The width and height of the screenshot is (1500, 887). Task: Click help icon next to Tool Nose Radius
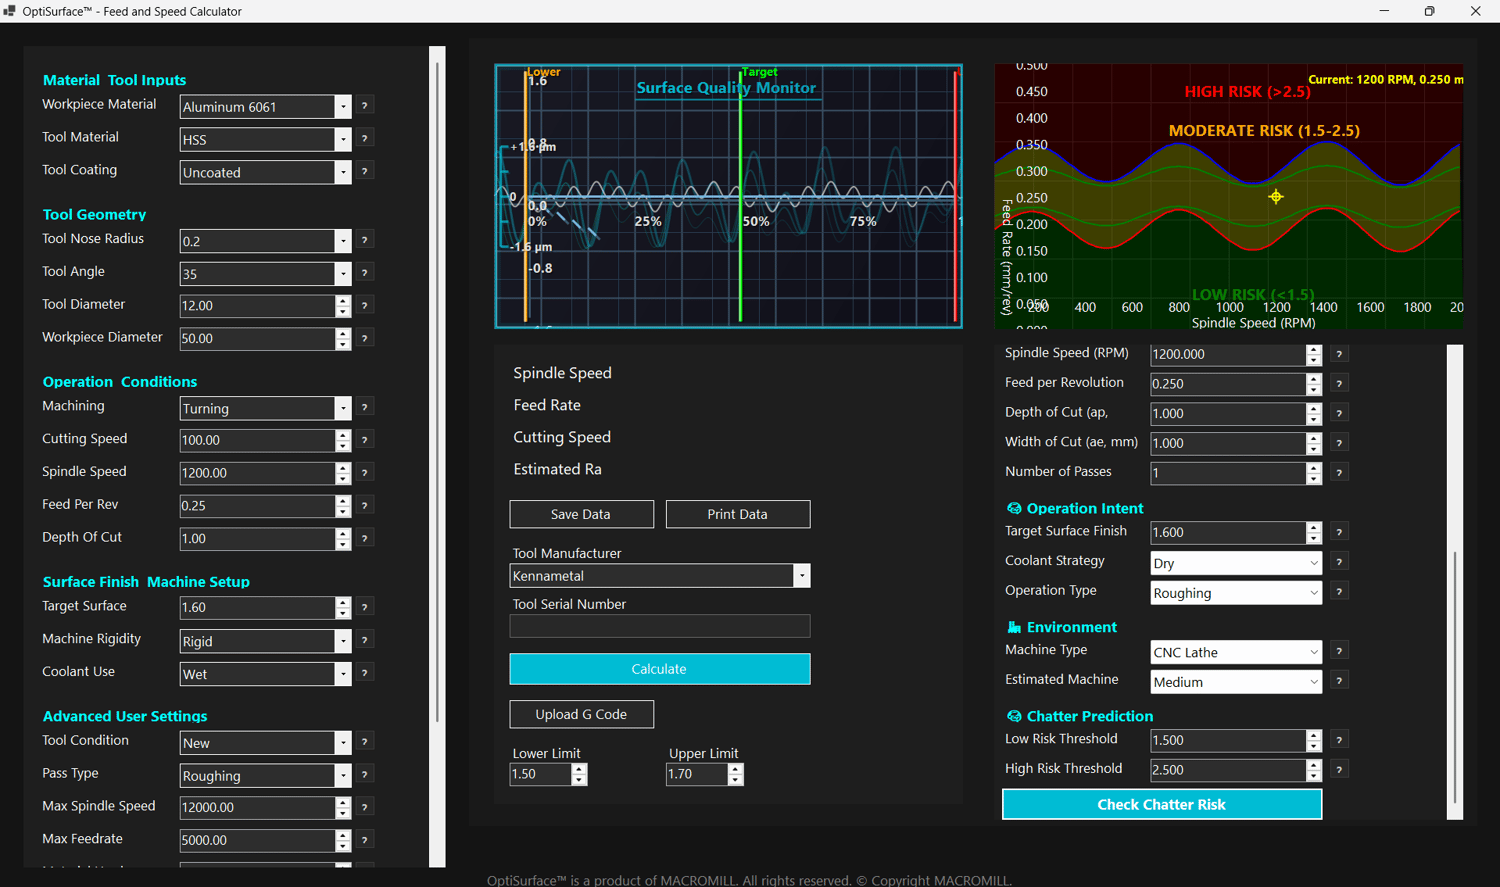365,240
